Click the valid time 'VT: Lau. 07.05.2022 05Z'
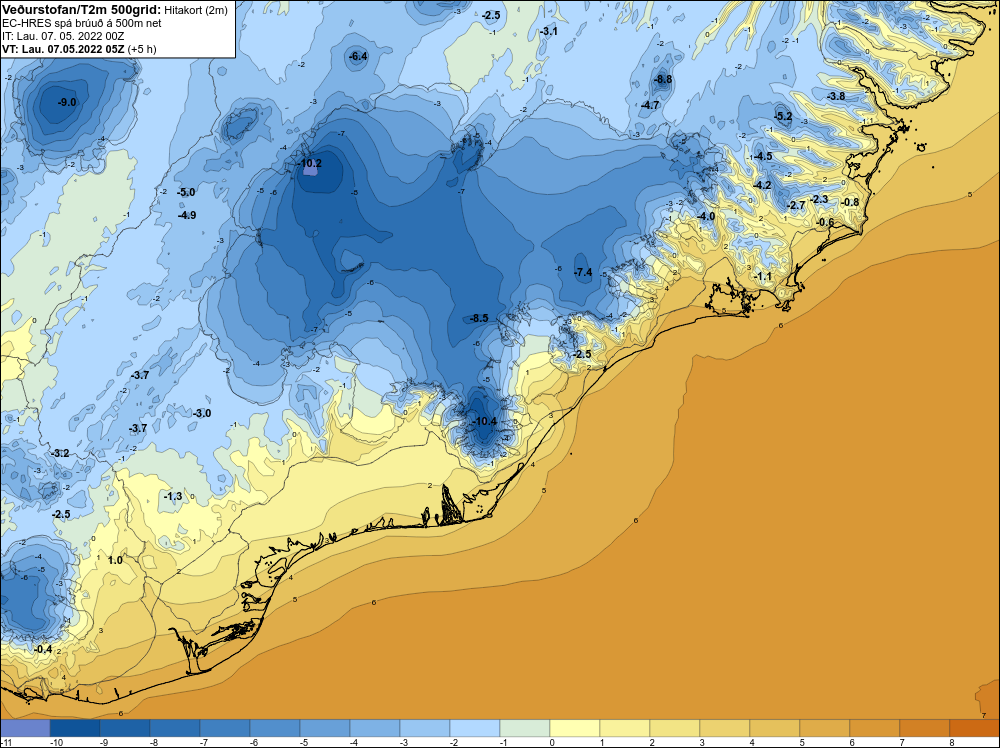 pos(64,49)
